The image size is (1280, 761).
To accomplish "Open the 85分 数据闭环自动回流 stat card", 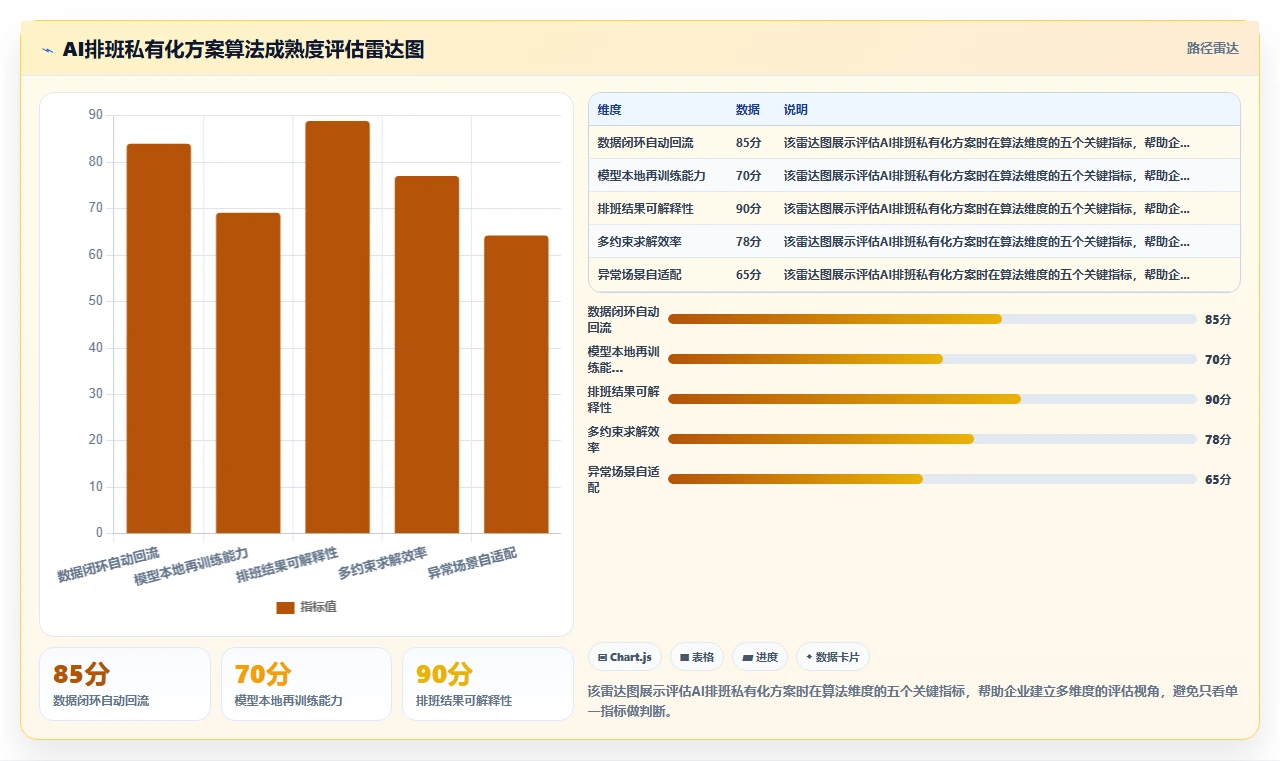I will pyautogui.click(x=125, y=684).
